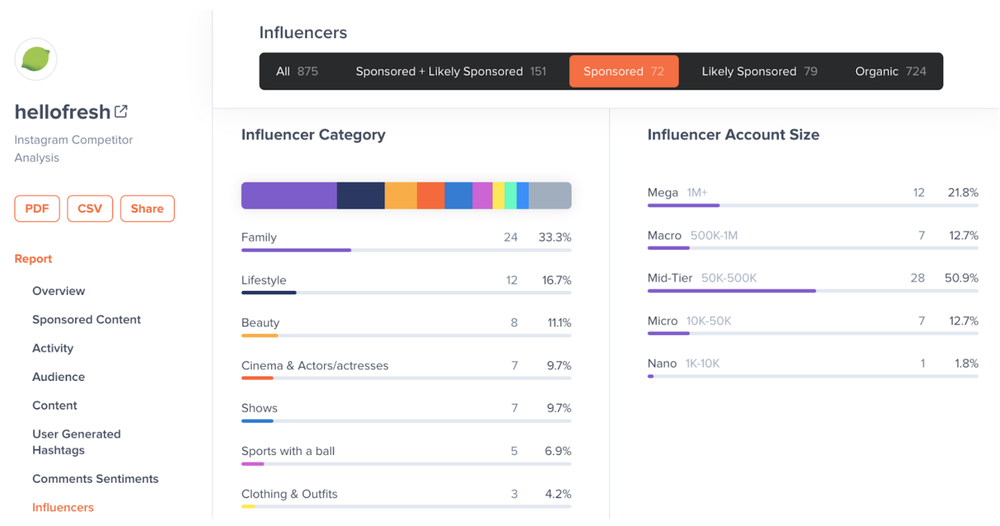Select the All 875 influencers tab
This screenshot has height=526, width=1000.
pos(297,71)
